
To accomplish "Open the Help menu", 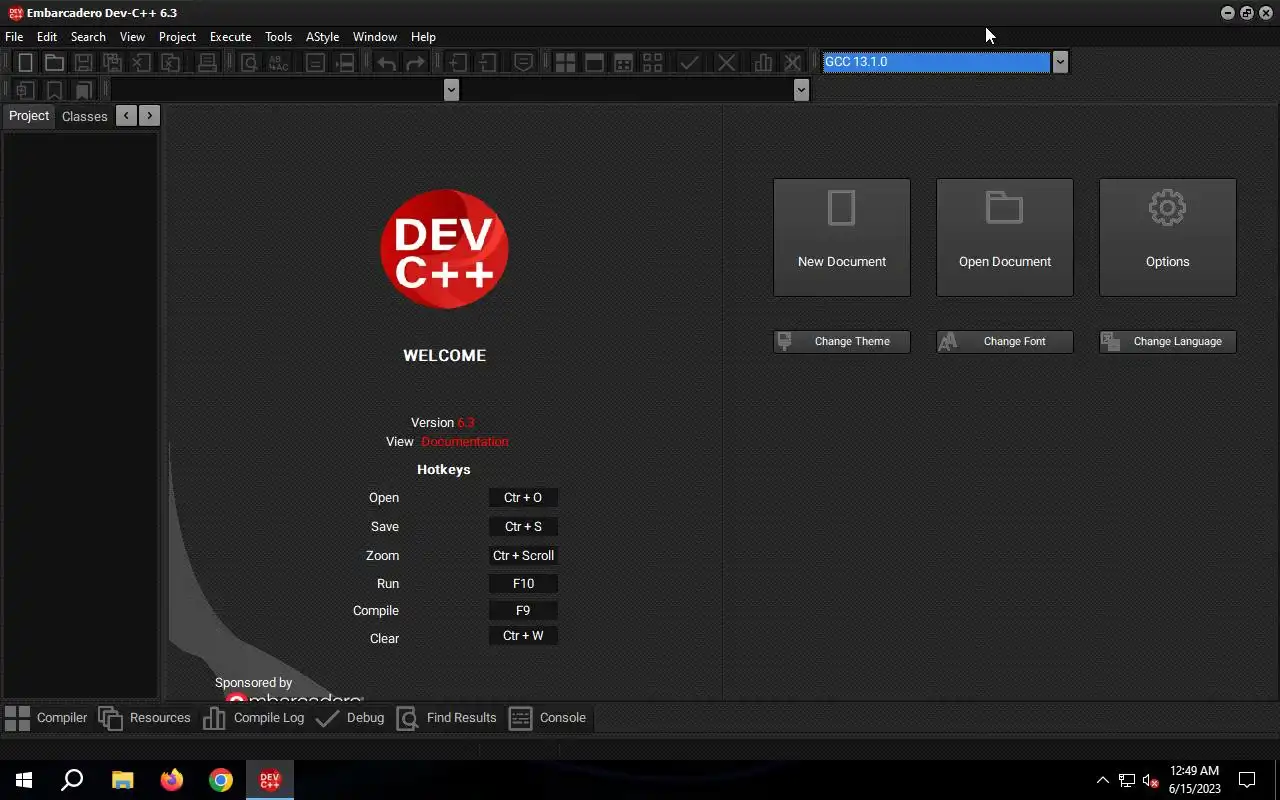I will [423, 36].
